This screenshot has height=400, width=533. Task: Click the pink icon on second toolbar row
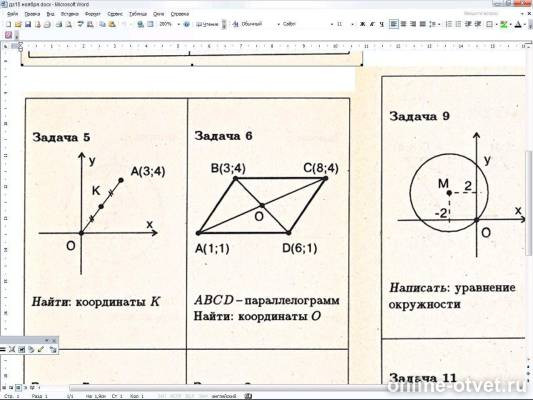pos(8,35)
